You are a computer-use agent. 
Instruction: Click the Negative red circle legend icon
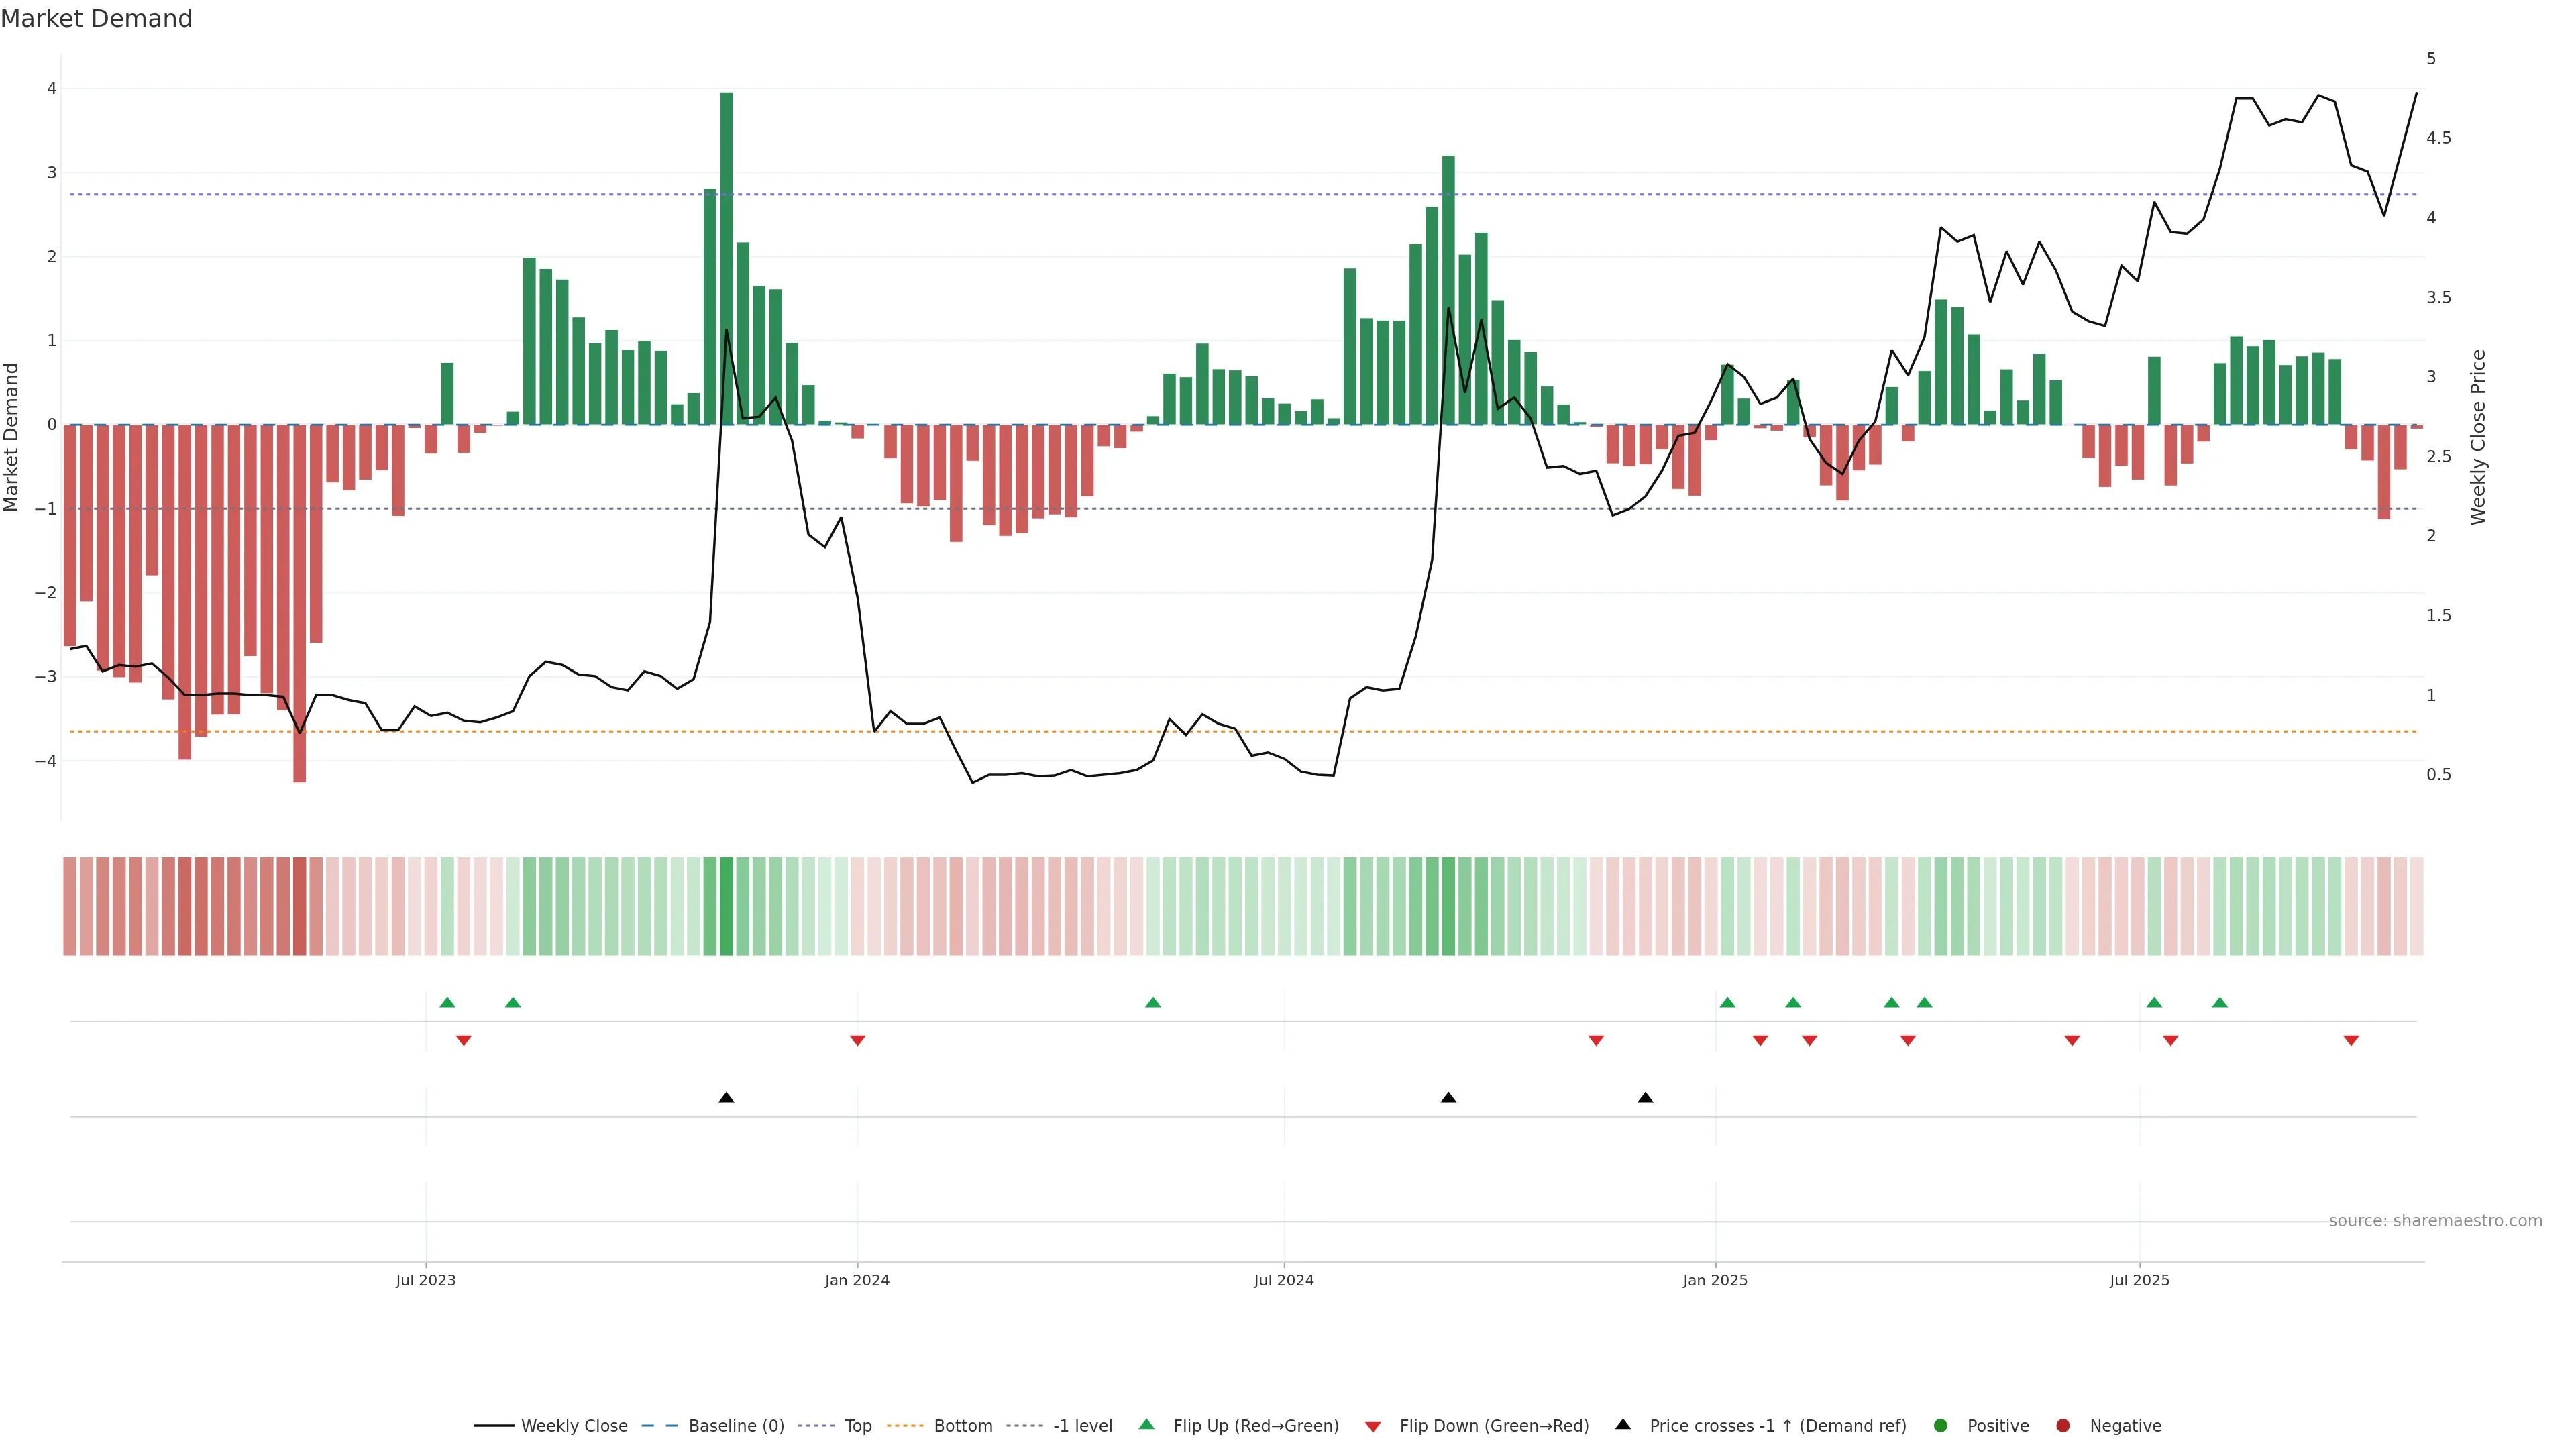point(2063,1426)
